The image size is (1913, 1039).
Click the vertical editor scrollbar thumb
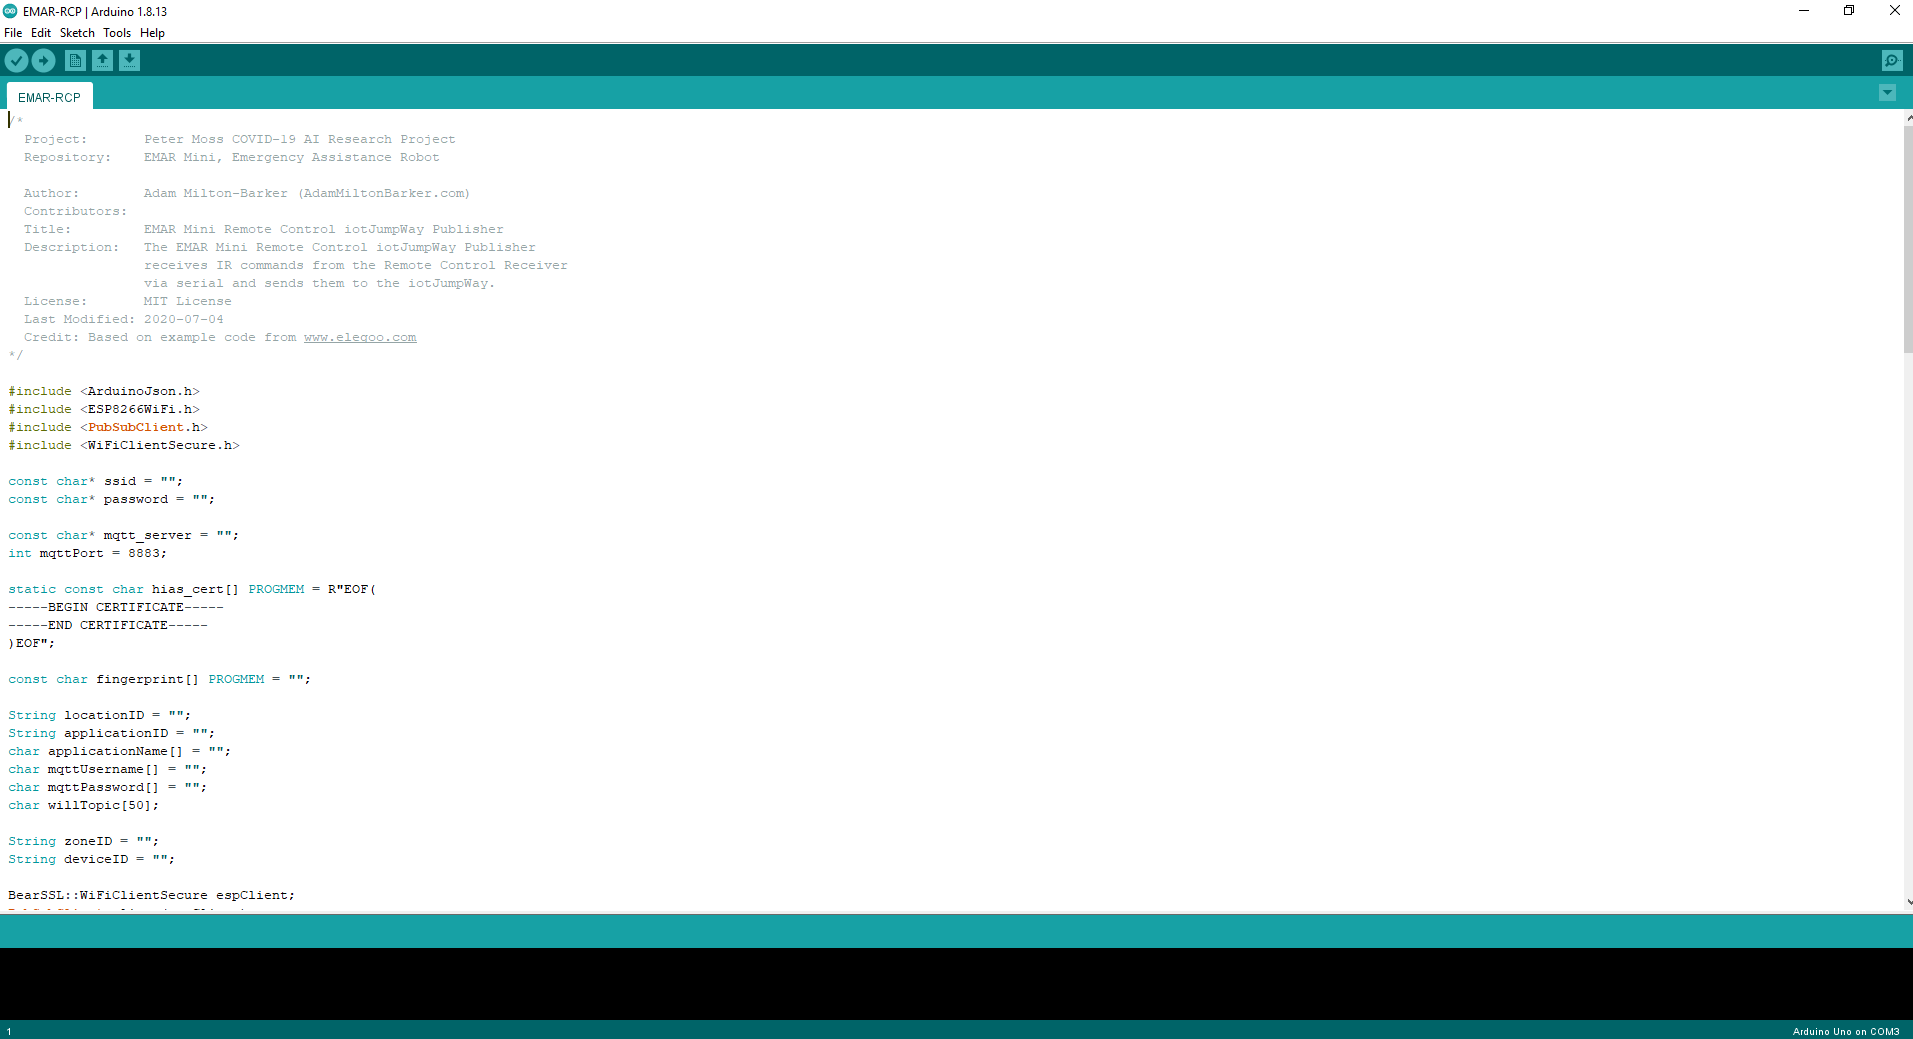pyautogui.click(x=1907, y=238)
